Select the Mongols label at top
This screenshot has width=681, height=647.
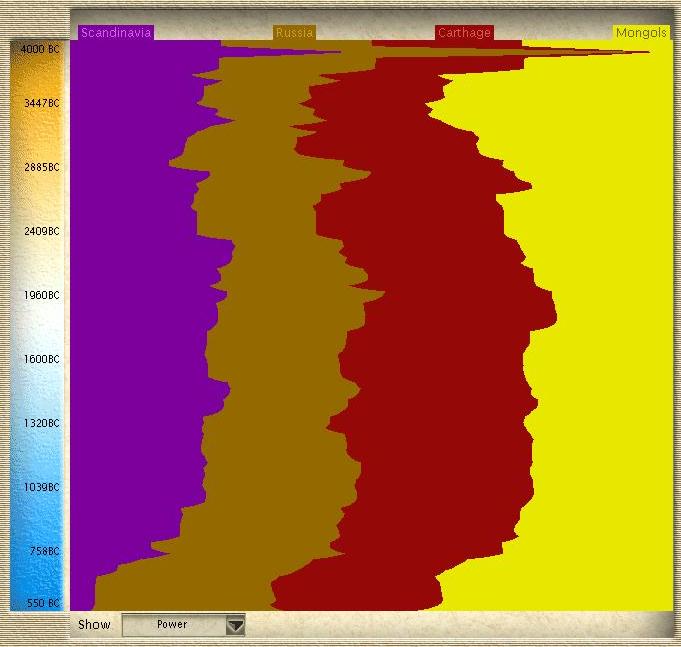[640, 33]
